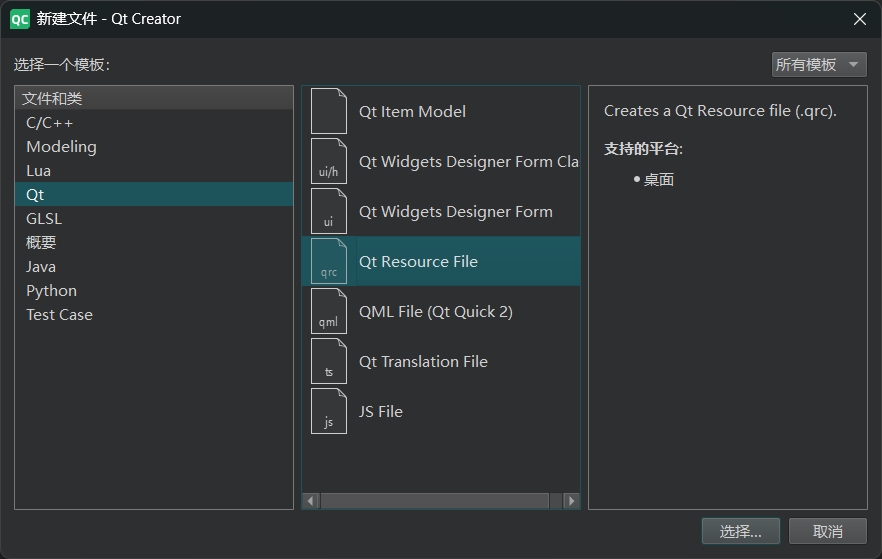Select the Qt category
Viewport: 882px width, 559px height.
pos(154,195)
